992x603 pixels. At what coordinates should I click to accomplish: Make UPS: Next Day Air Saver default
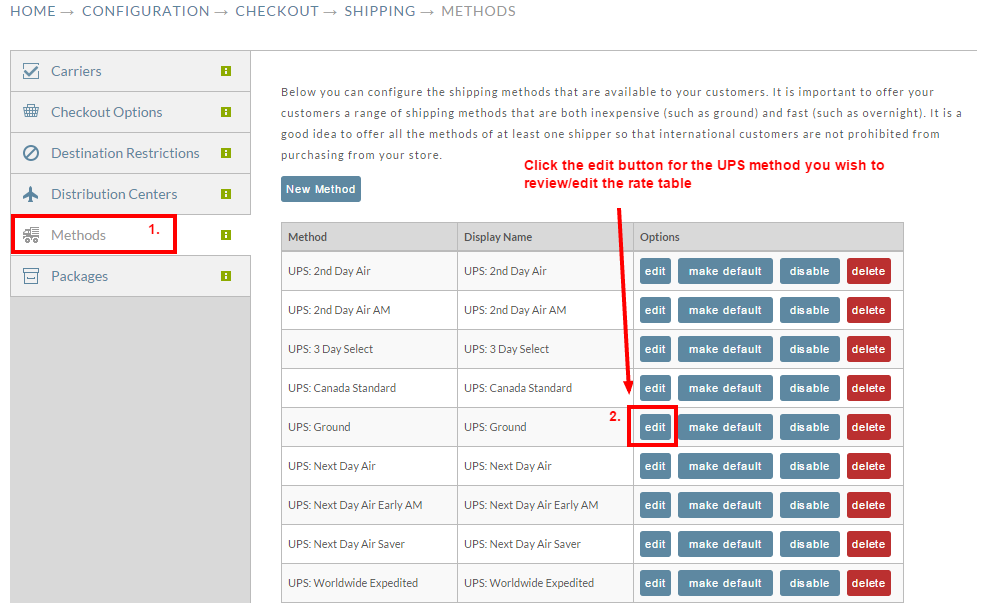(725, 544)
